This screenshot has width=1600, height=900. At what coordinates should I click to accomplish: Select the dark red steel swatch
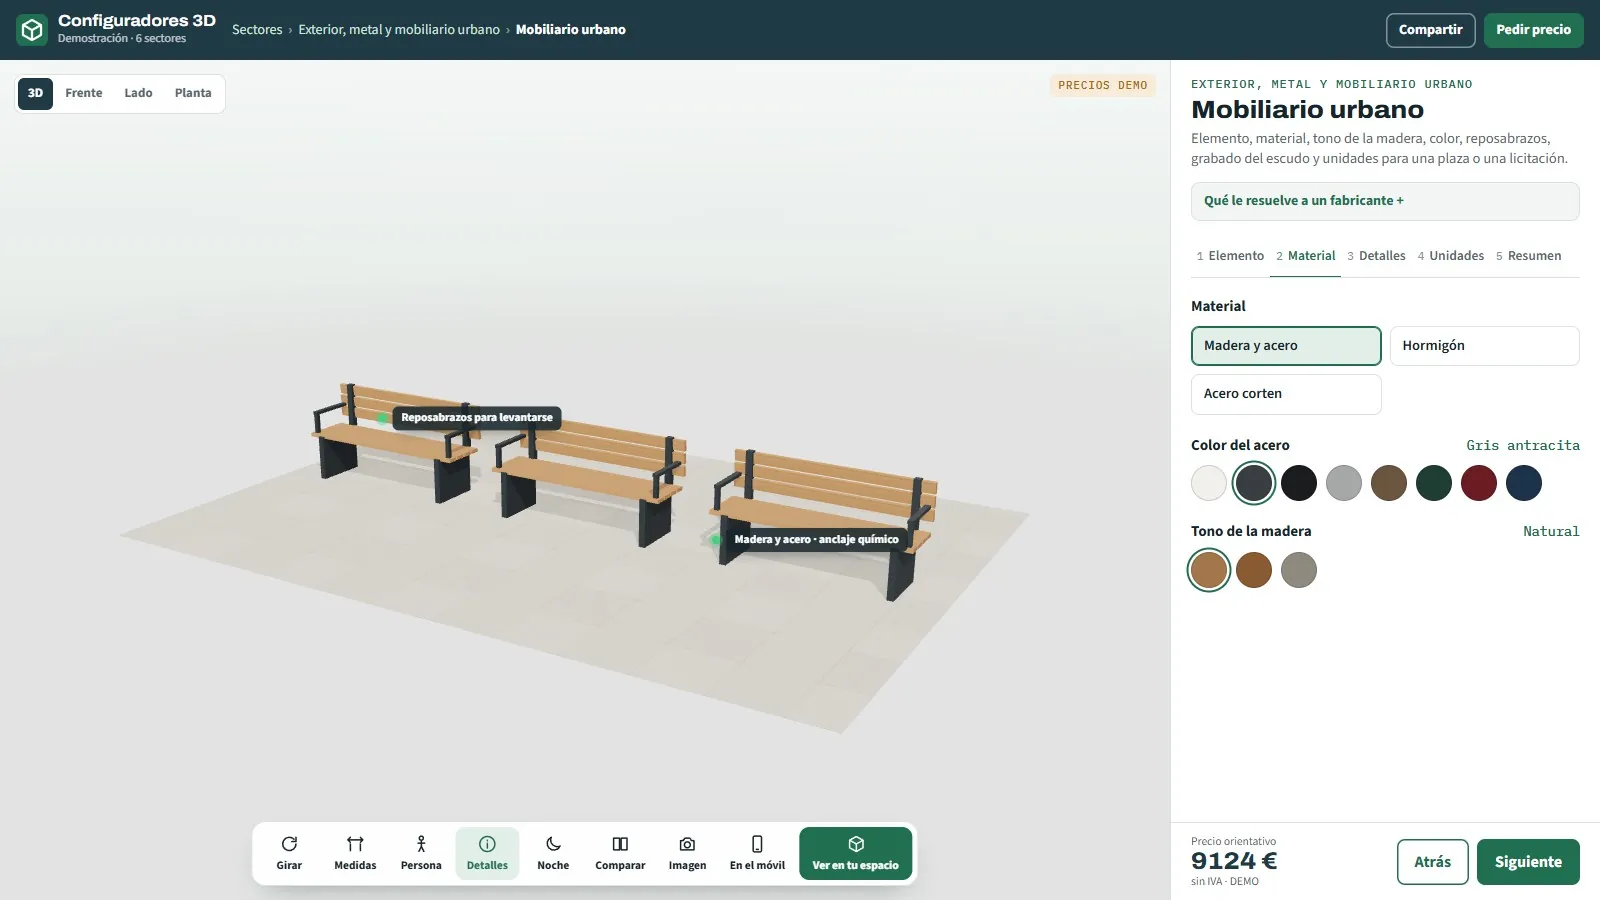point(1479,483)
